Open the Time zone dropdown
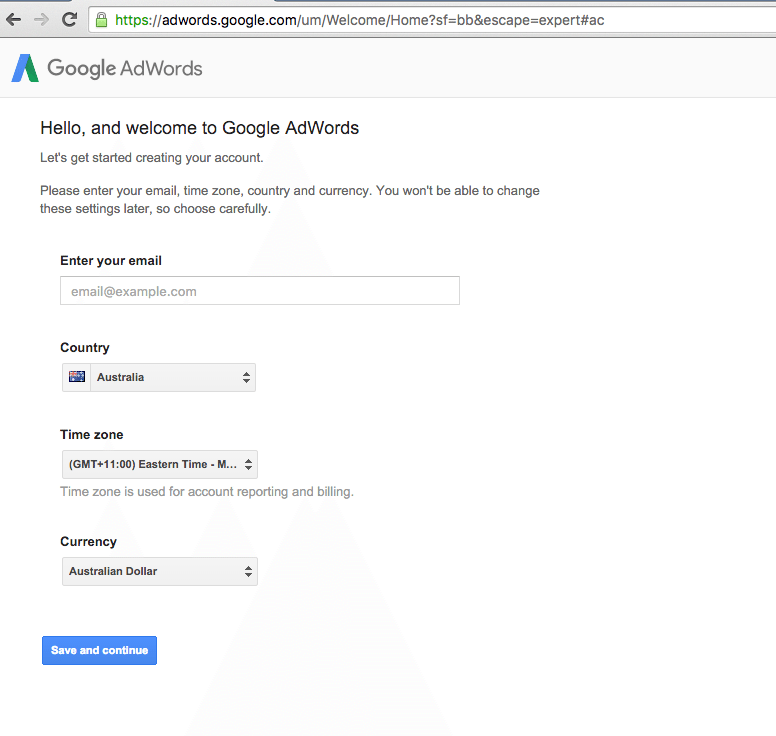The width and height of the screenshot is (776, 736). [160, 464]
